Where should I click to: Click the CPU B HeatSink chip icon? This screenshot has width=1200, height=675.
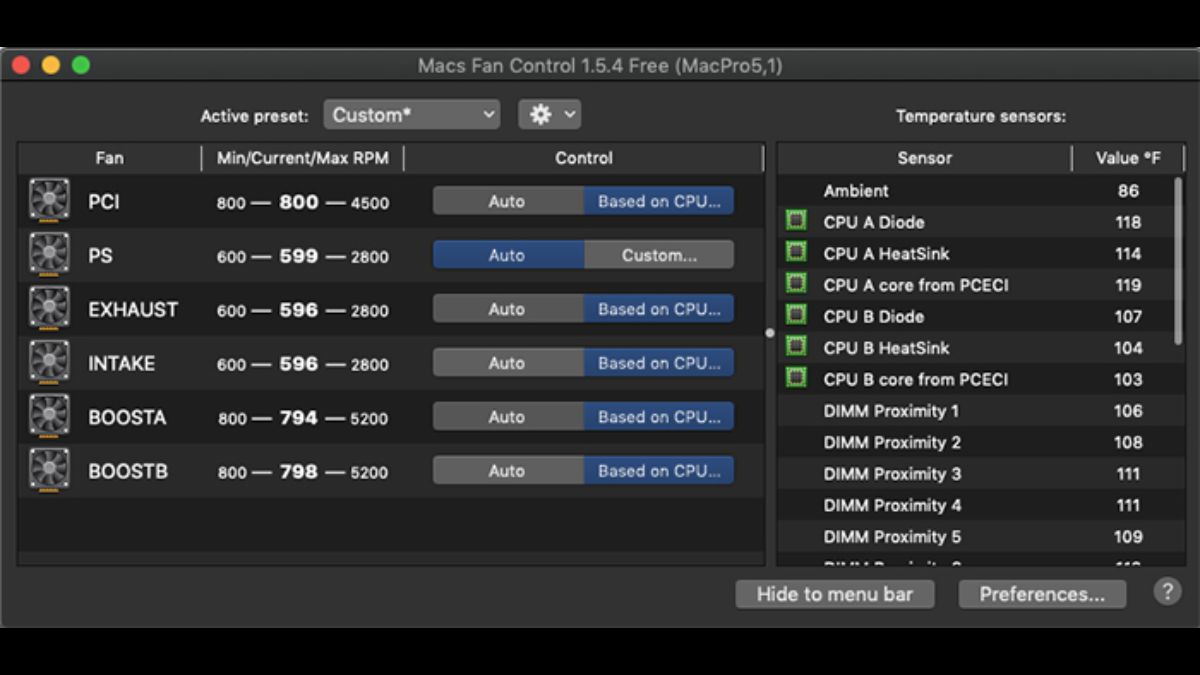[x=796, y=346]
